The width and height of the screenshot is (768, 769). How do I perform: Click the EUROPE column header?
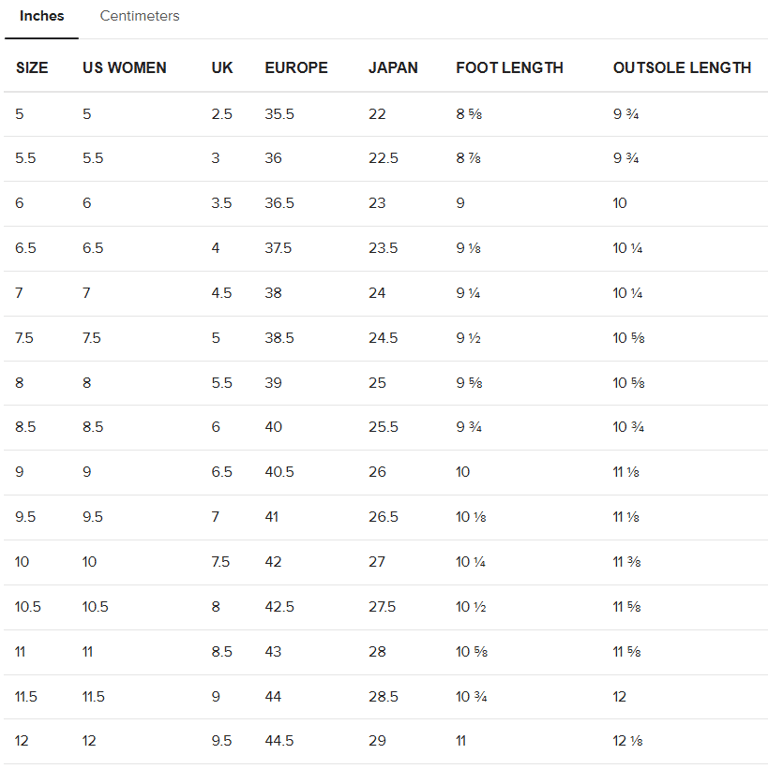pyautogui.click(x=296, y=68)
